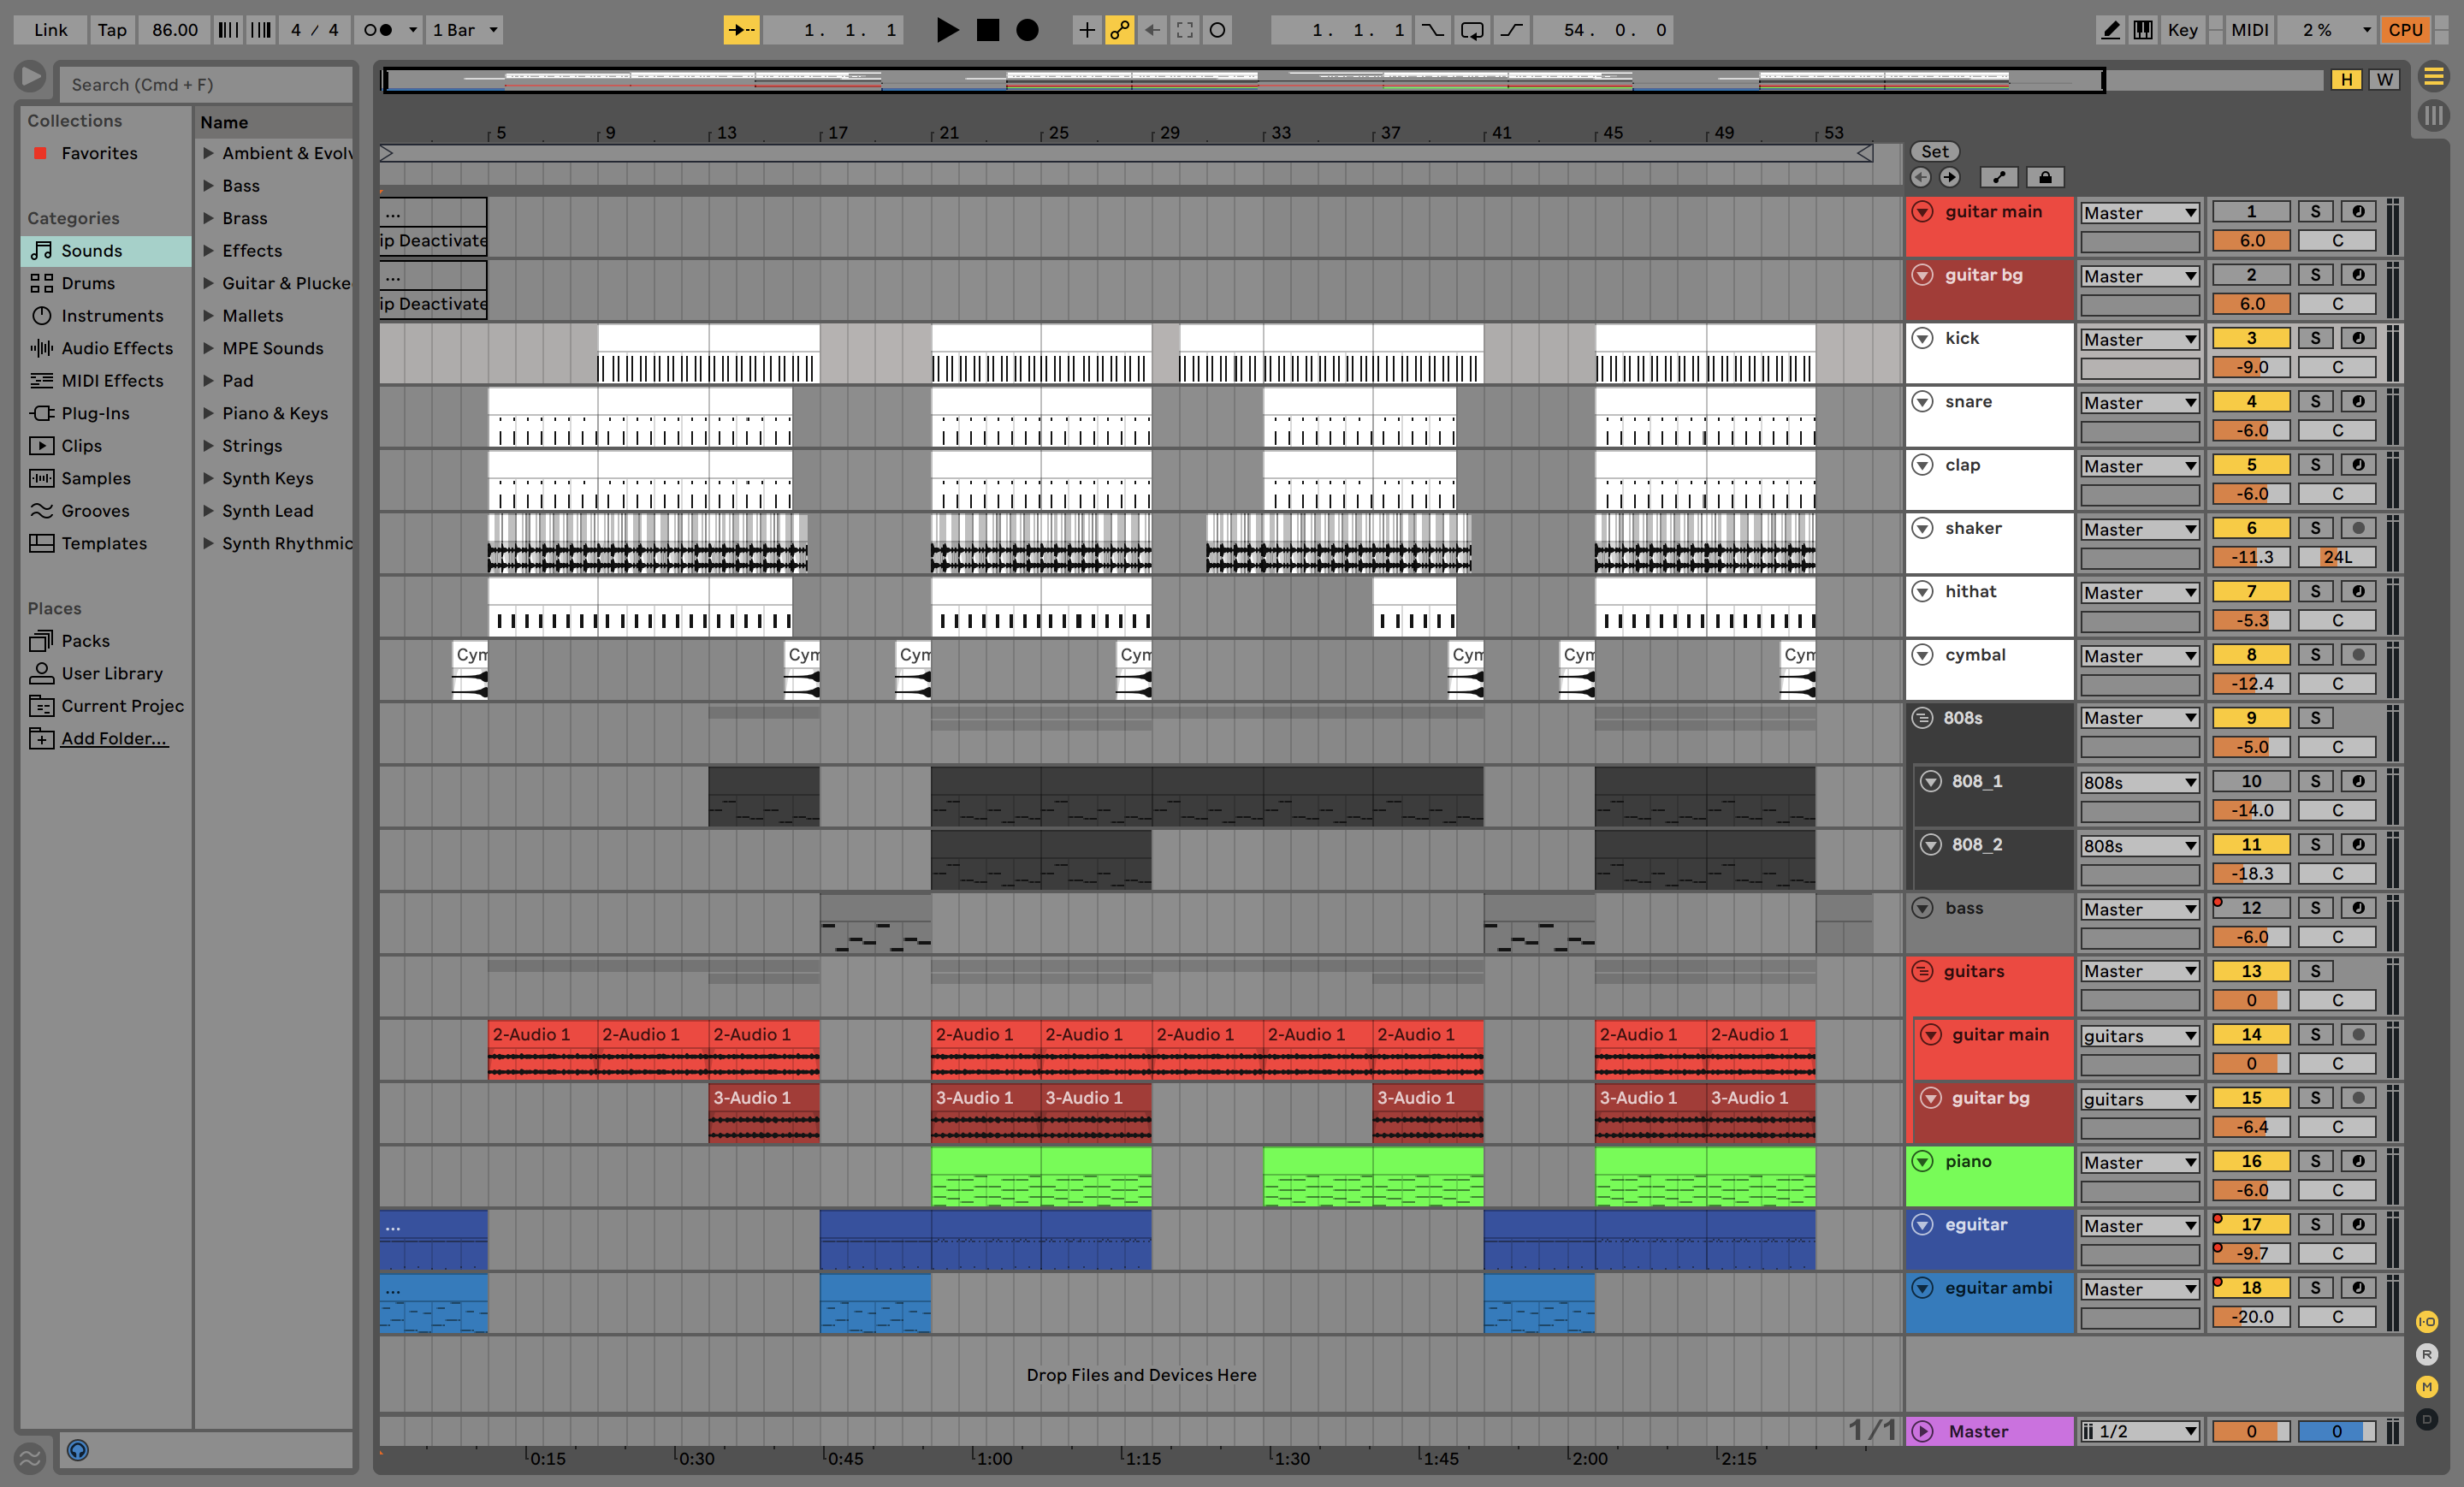Click the Play button in transport
2464x1487 pixels.
[946, 30]
